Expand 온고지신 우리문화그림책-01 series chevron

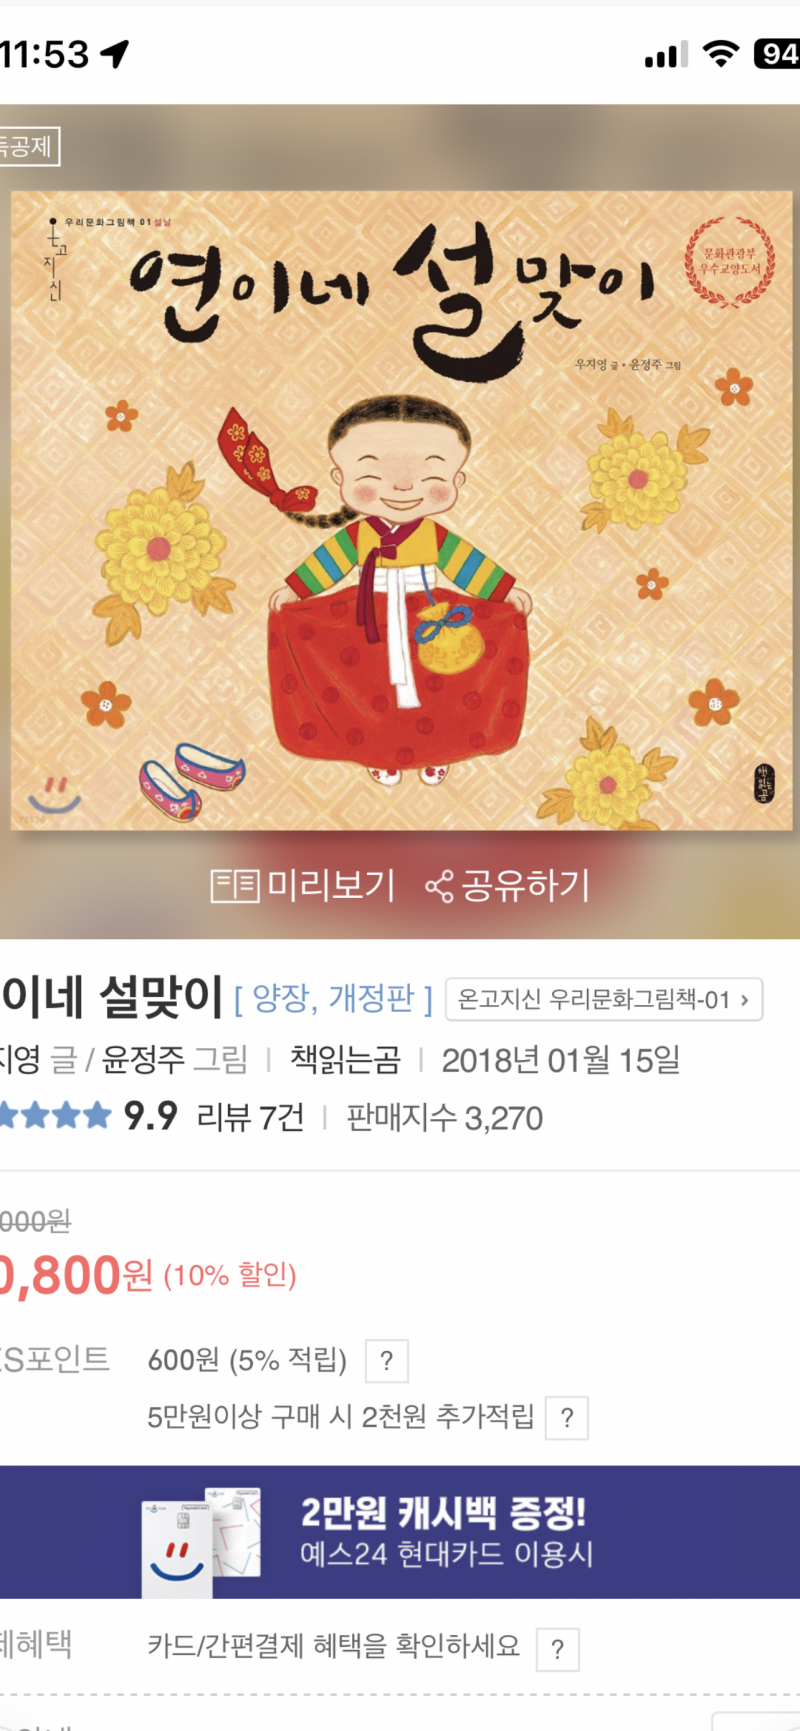coord(744,1000)
